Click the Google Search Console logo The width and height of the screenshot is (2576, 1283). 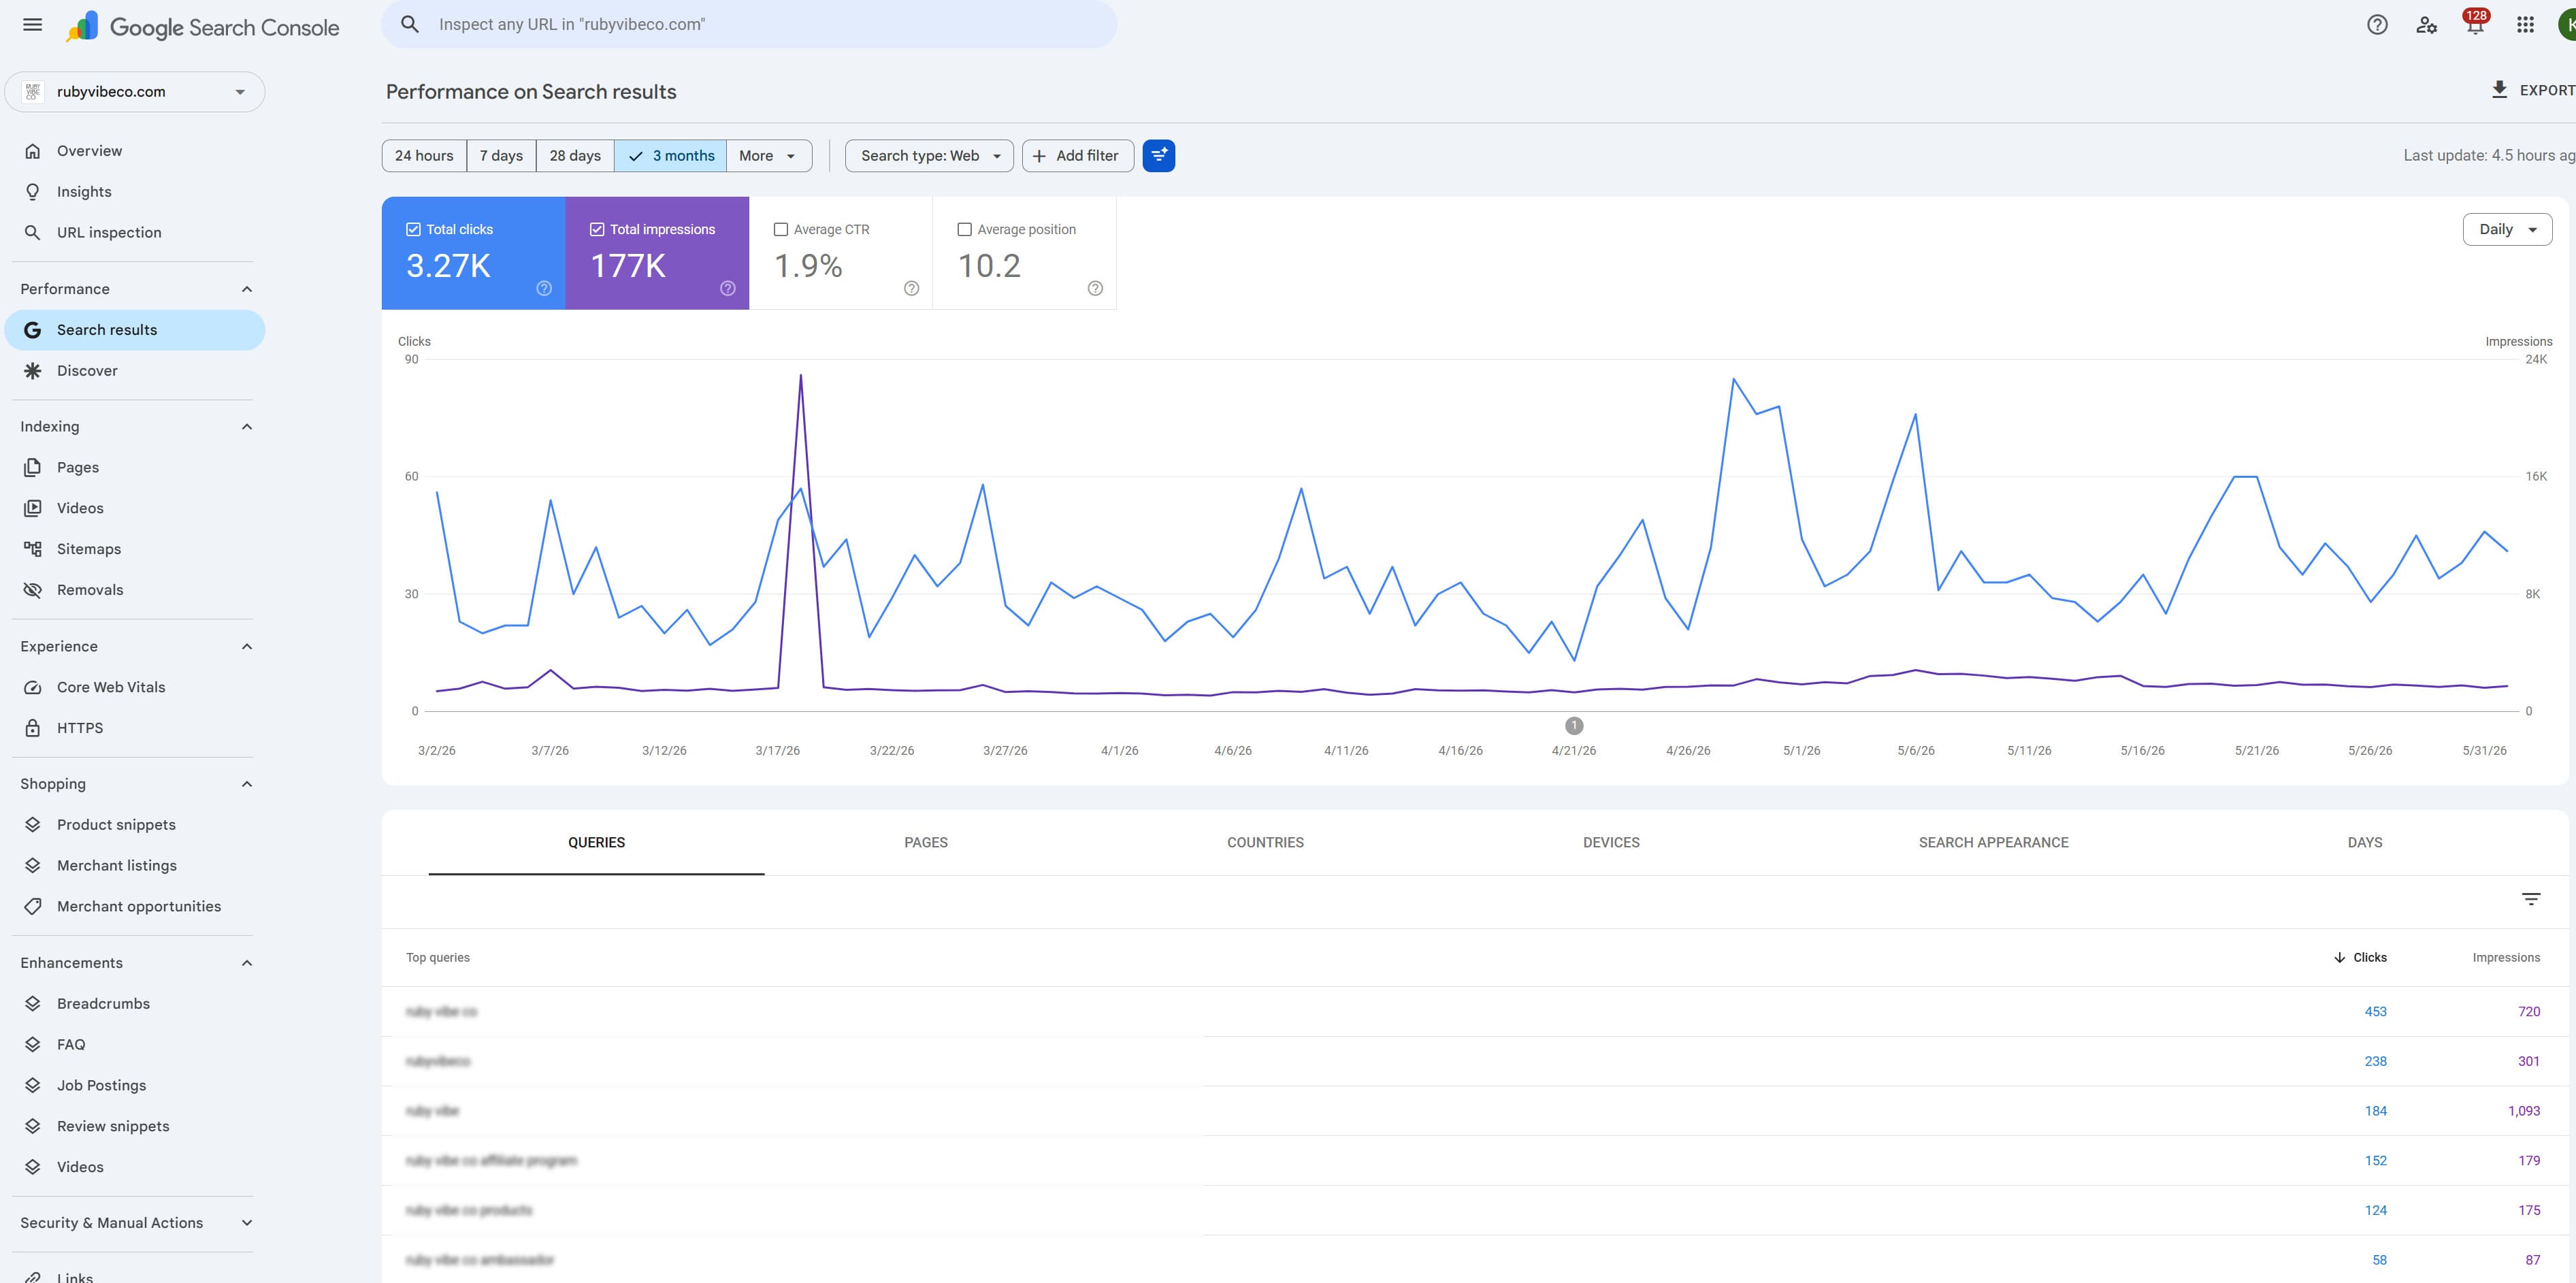203,27
